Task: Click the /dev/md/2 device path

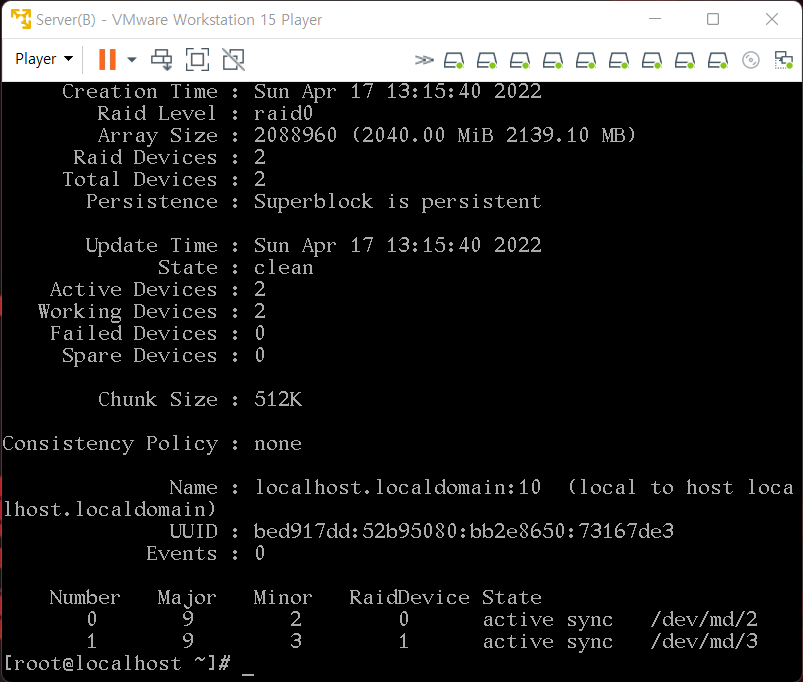Action: tap(704, 620)
